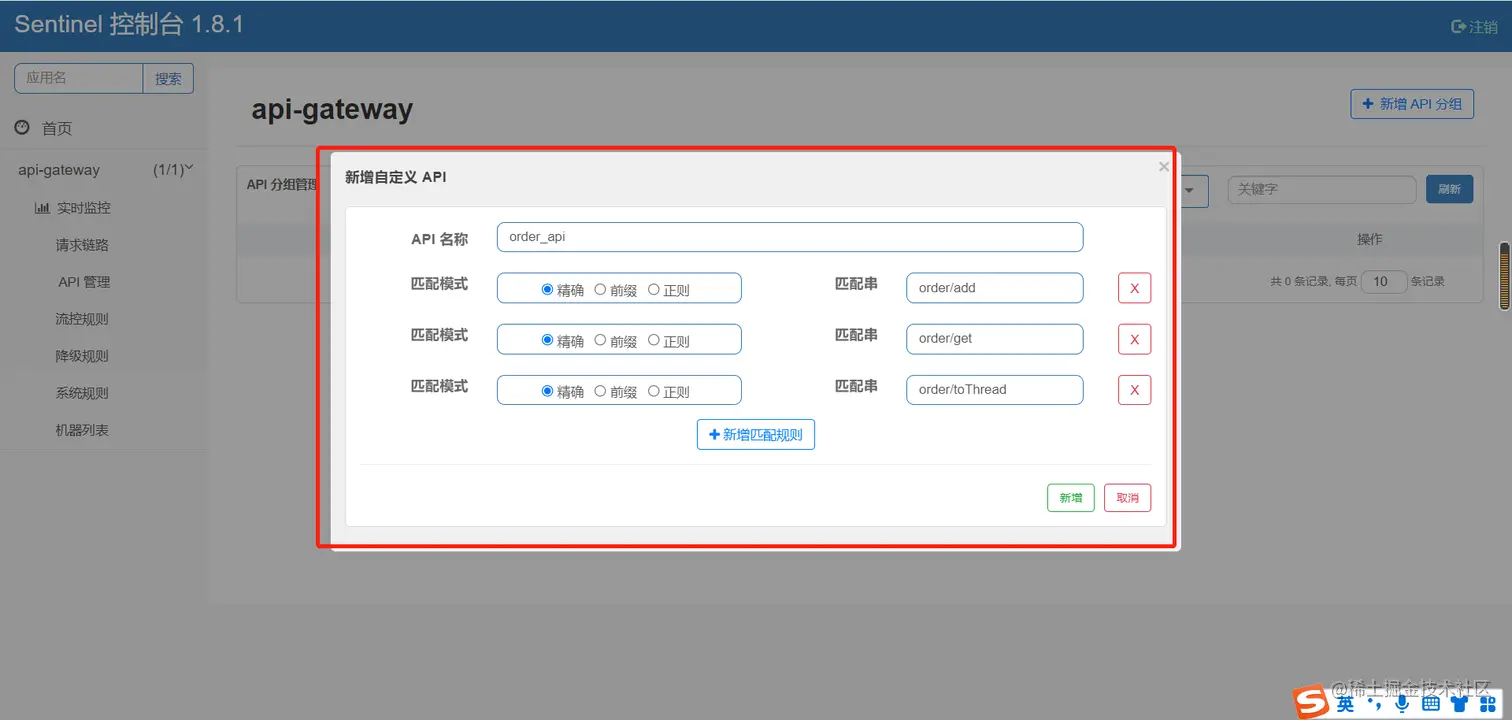Screen dimensions: 1512x720
Task: Click the Sogou microphone voice input icon
Action: (1402, 704)
